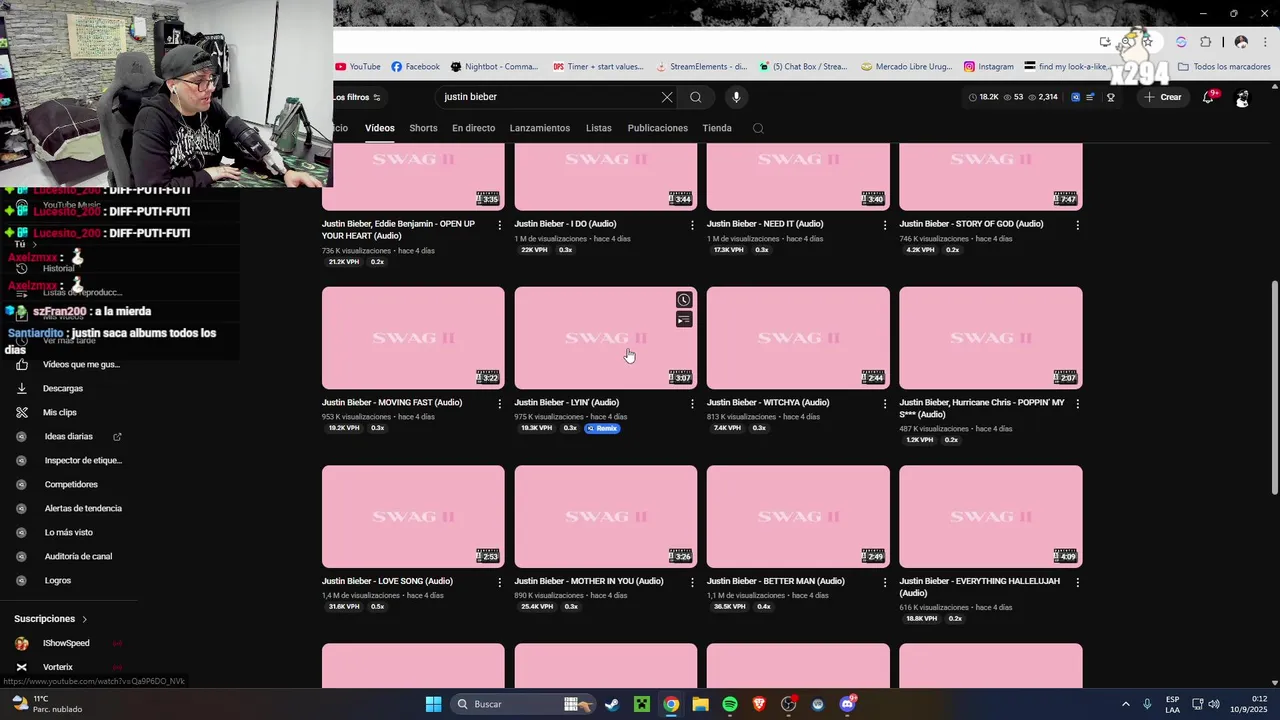This screenshot has height=720, width=1280.
Task: Open more options for 'I DO (Audio)' video
Action: (692, 225)
